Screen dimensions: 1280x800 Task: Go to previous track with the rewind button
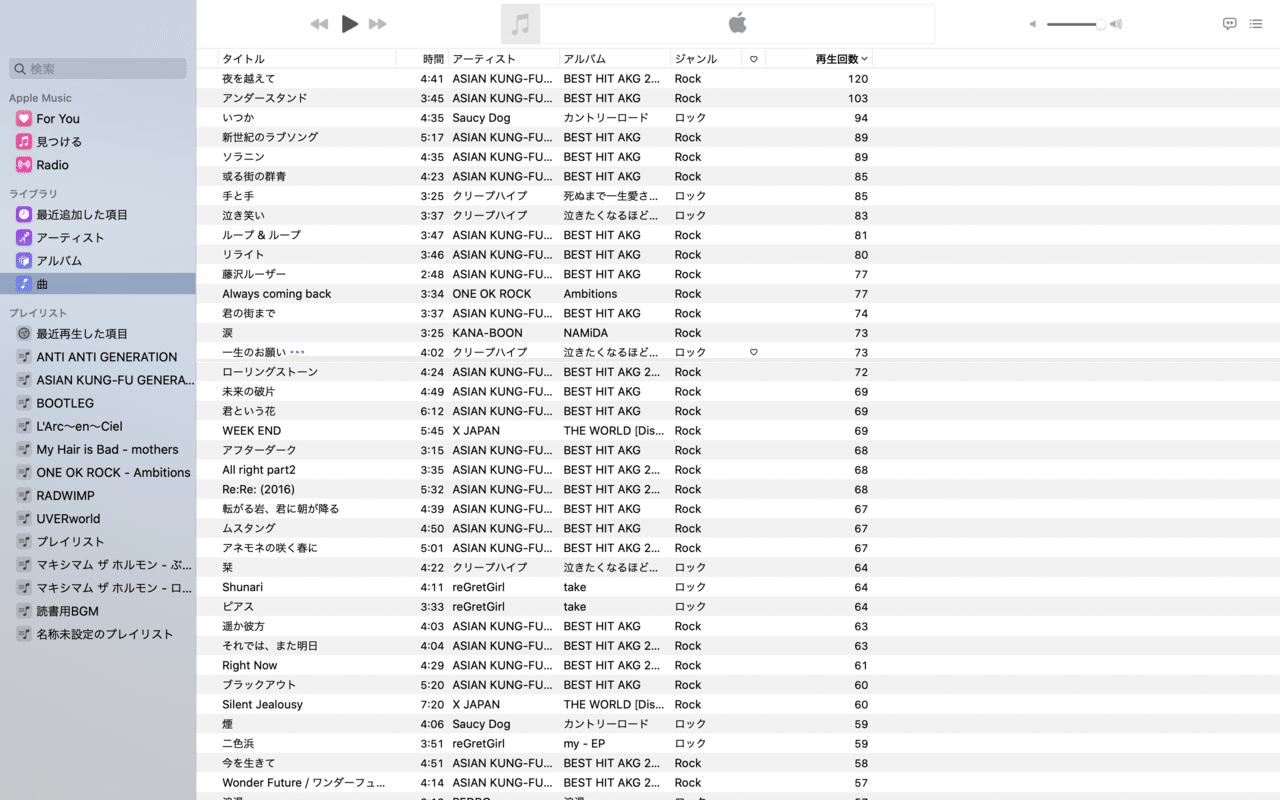click(319, 24)
